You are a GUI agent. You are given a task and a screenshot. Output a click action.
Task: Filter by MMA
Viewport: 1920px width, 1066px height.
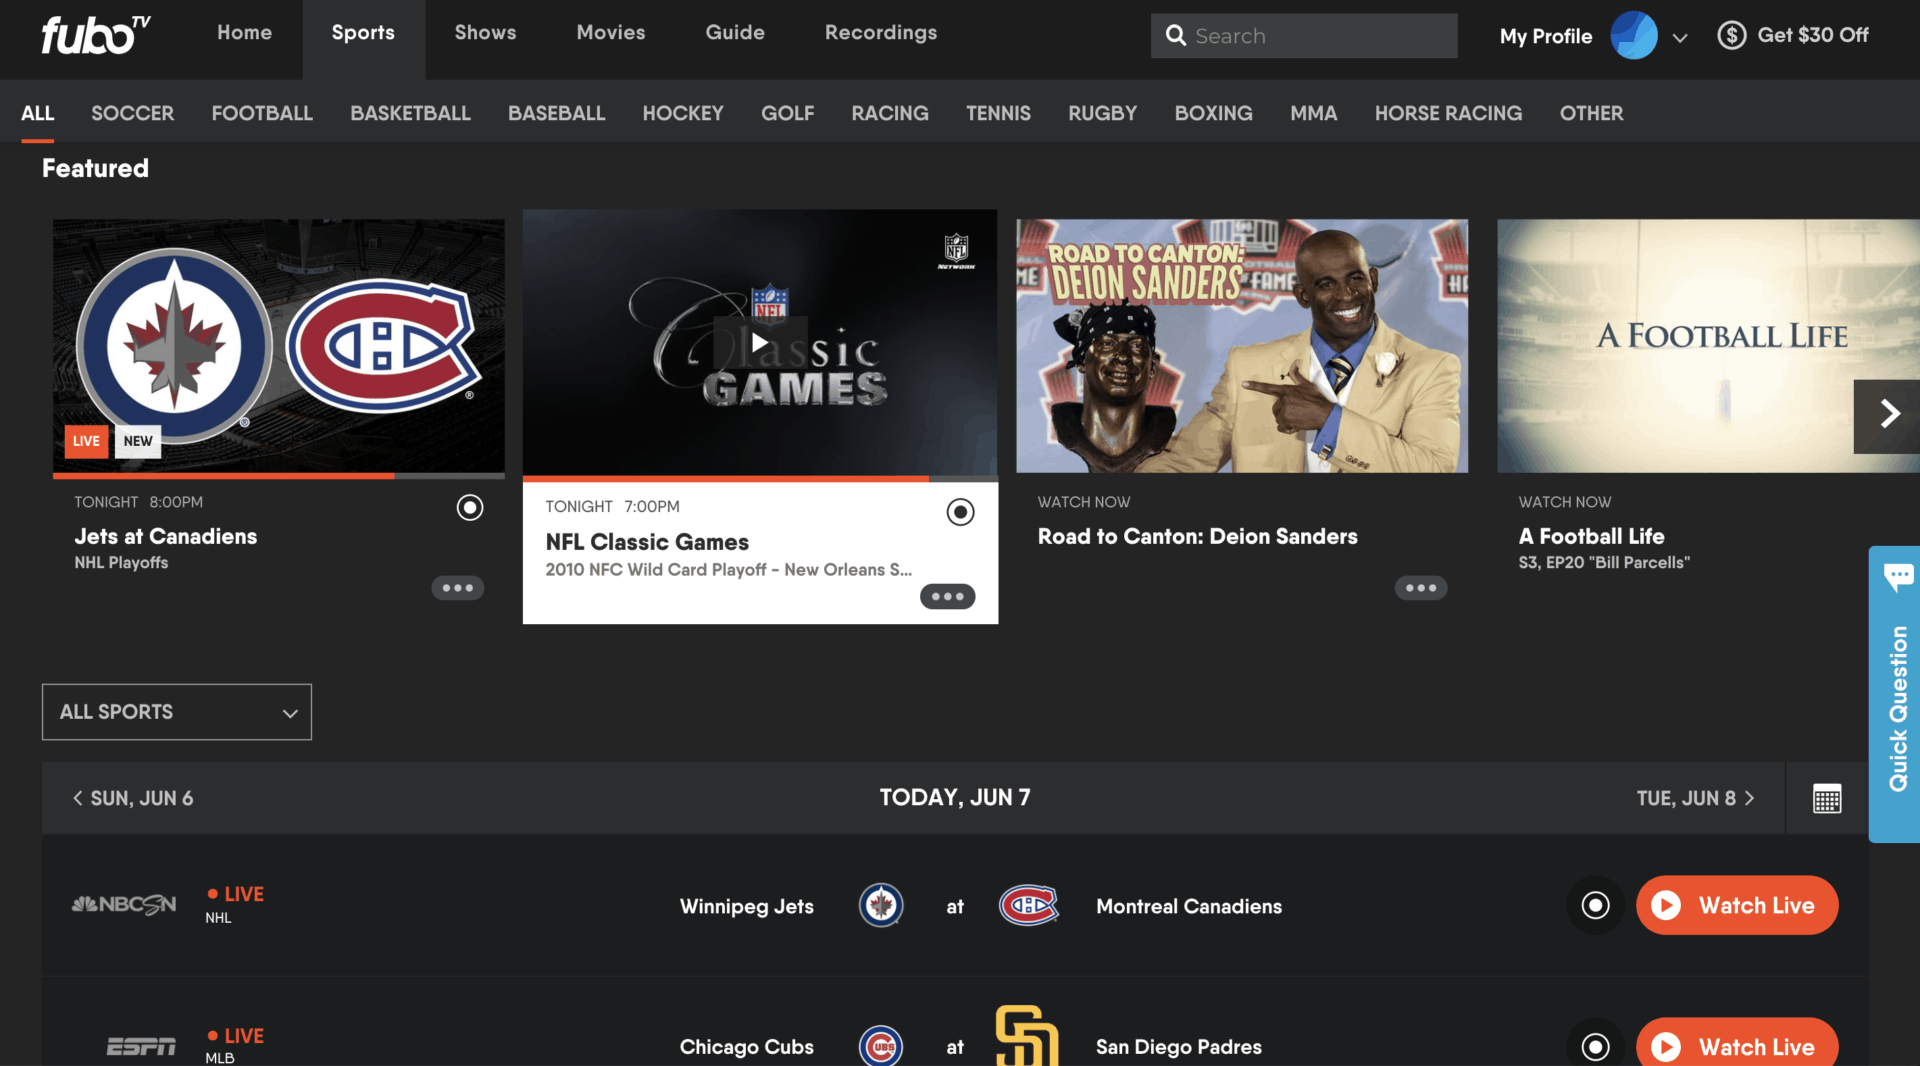(1313, 113)
